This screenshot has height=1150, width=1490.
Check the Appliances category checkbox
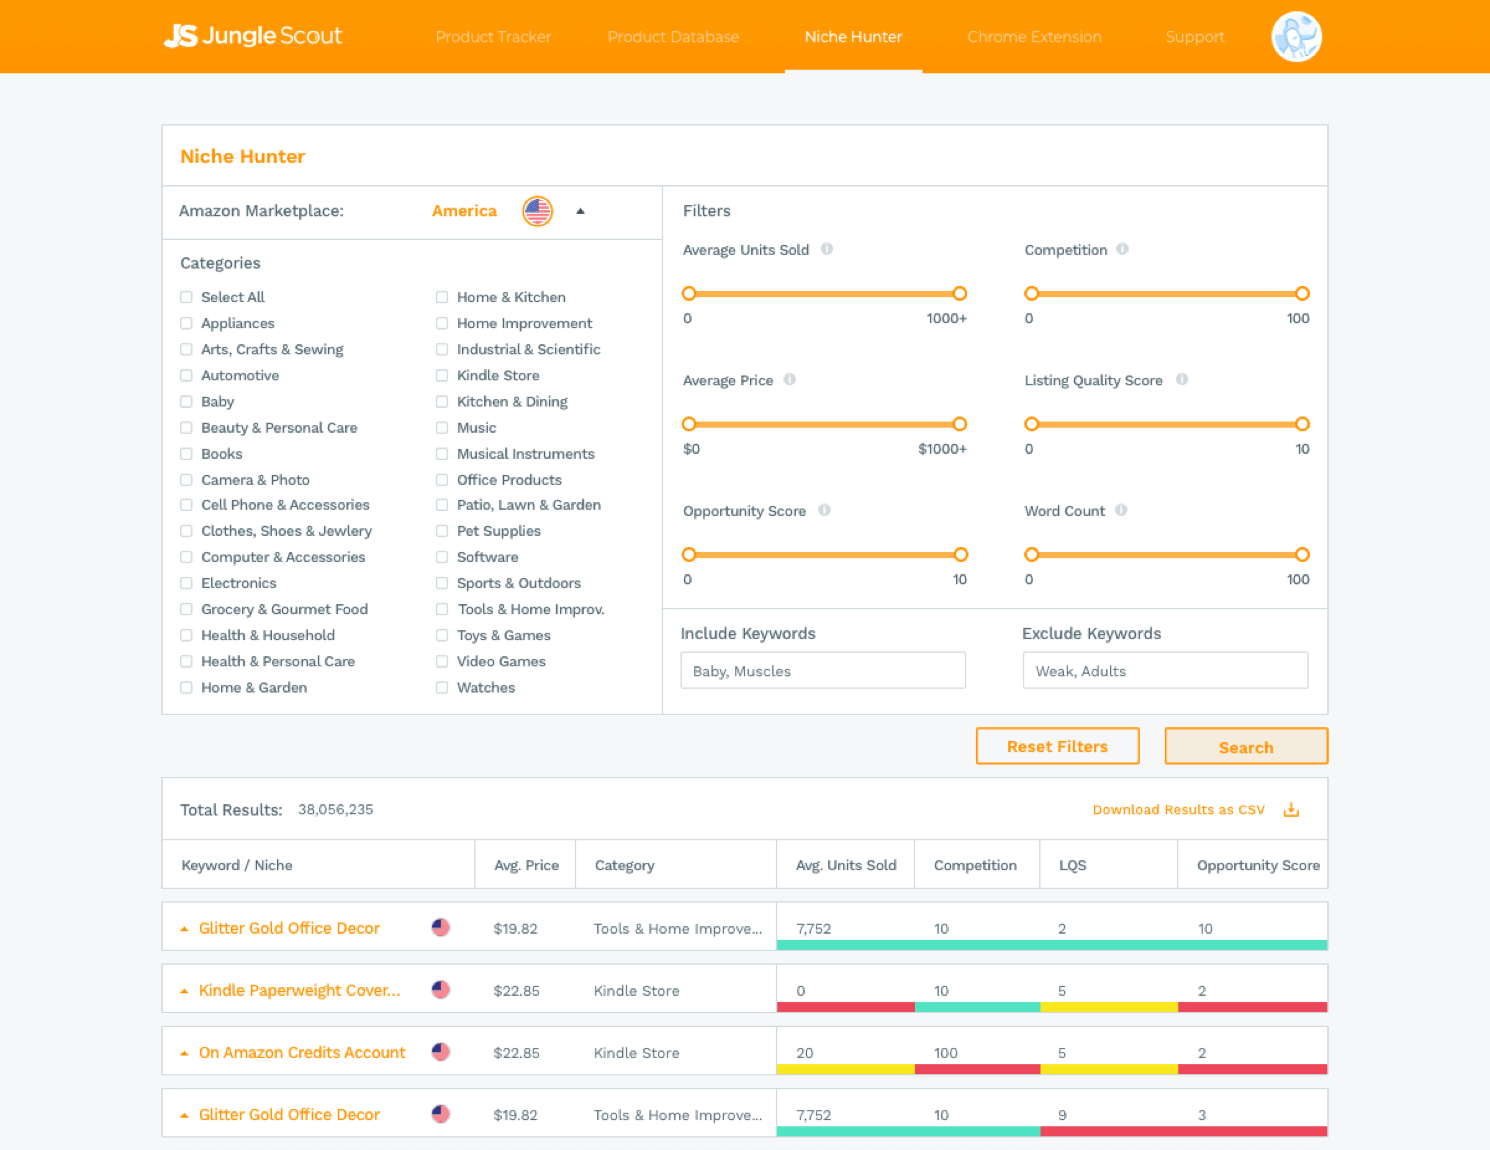click(186, 323)
